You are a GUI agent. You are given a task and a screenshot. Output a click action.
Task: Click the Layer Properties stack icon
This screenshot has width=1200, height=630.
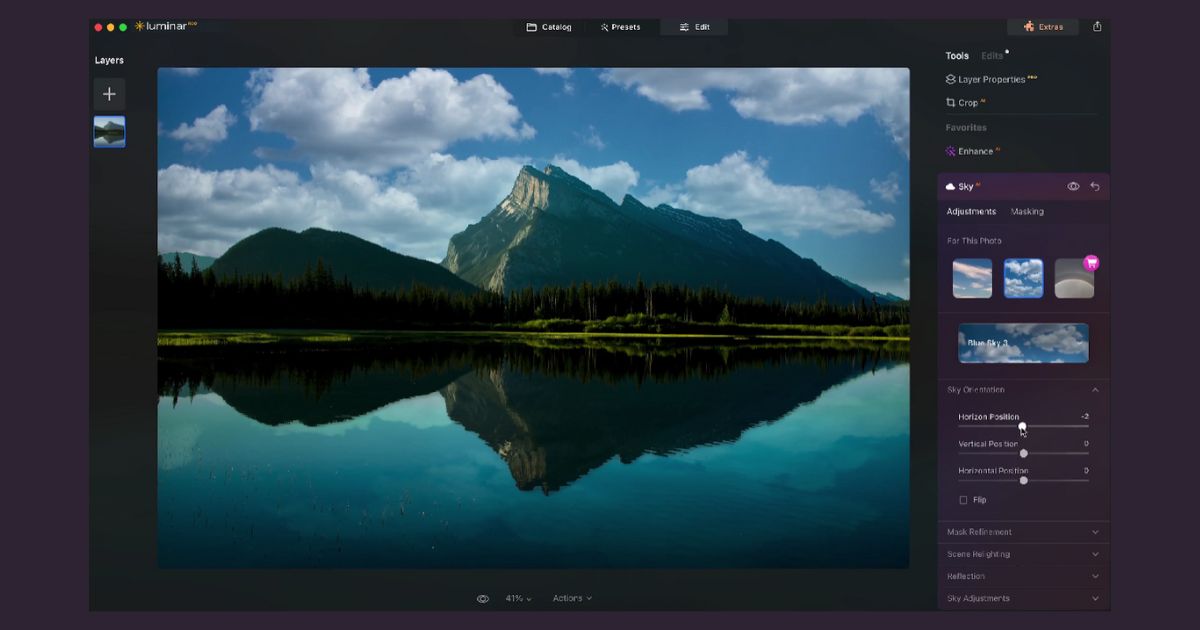(x=950, y=79)
